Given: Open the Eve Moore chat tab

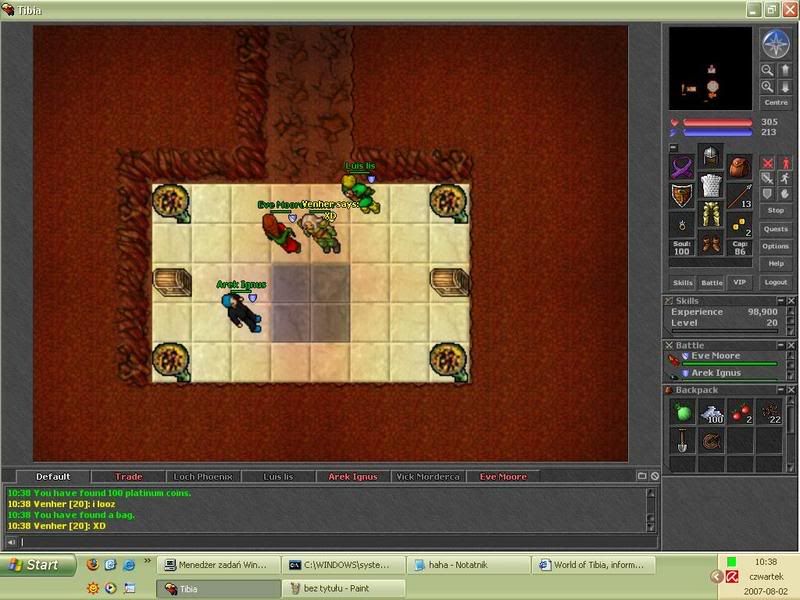Looking at the screenshot, I should [x=503, y=477].
